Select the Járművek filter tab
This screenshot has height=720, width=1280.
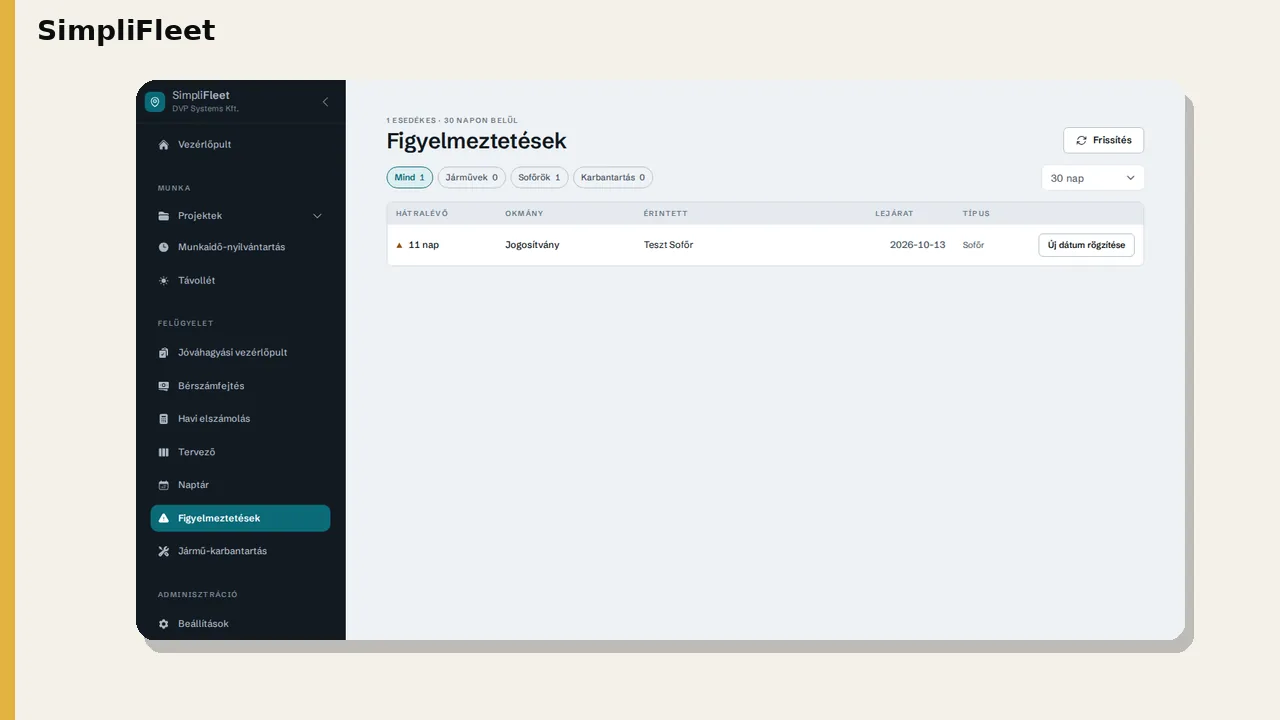472,178
